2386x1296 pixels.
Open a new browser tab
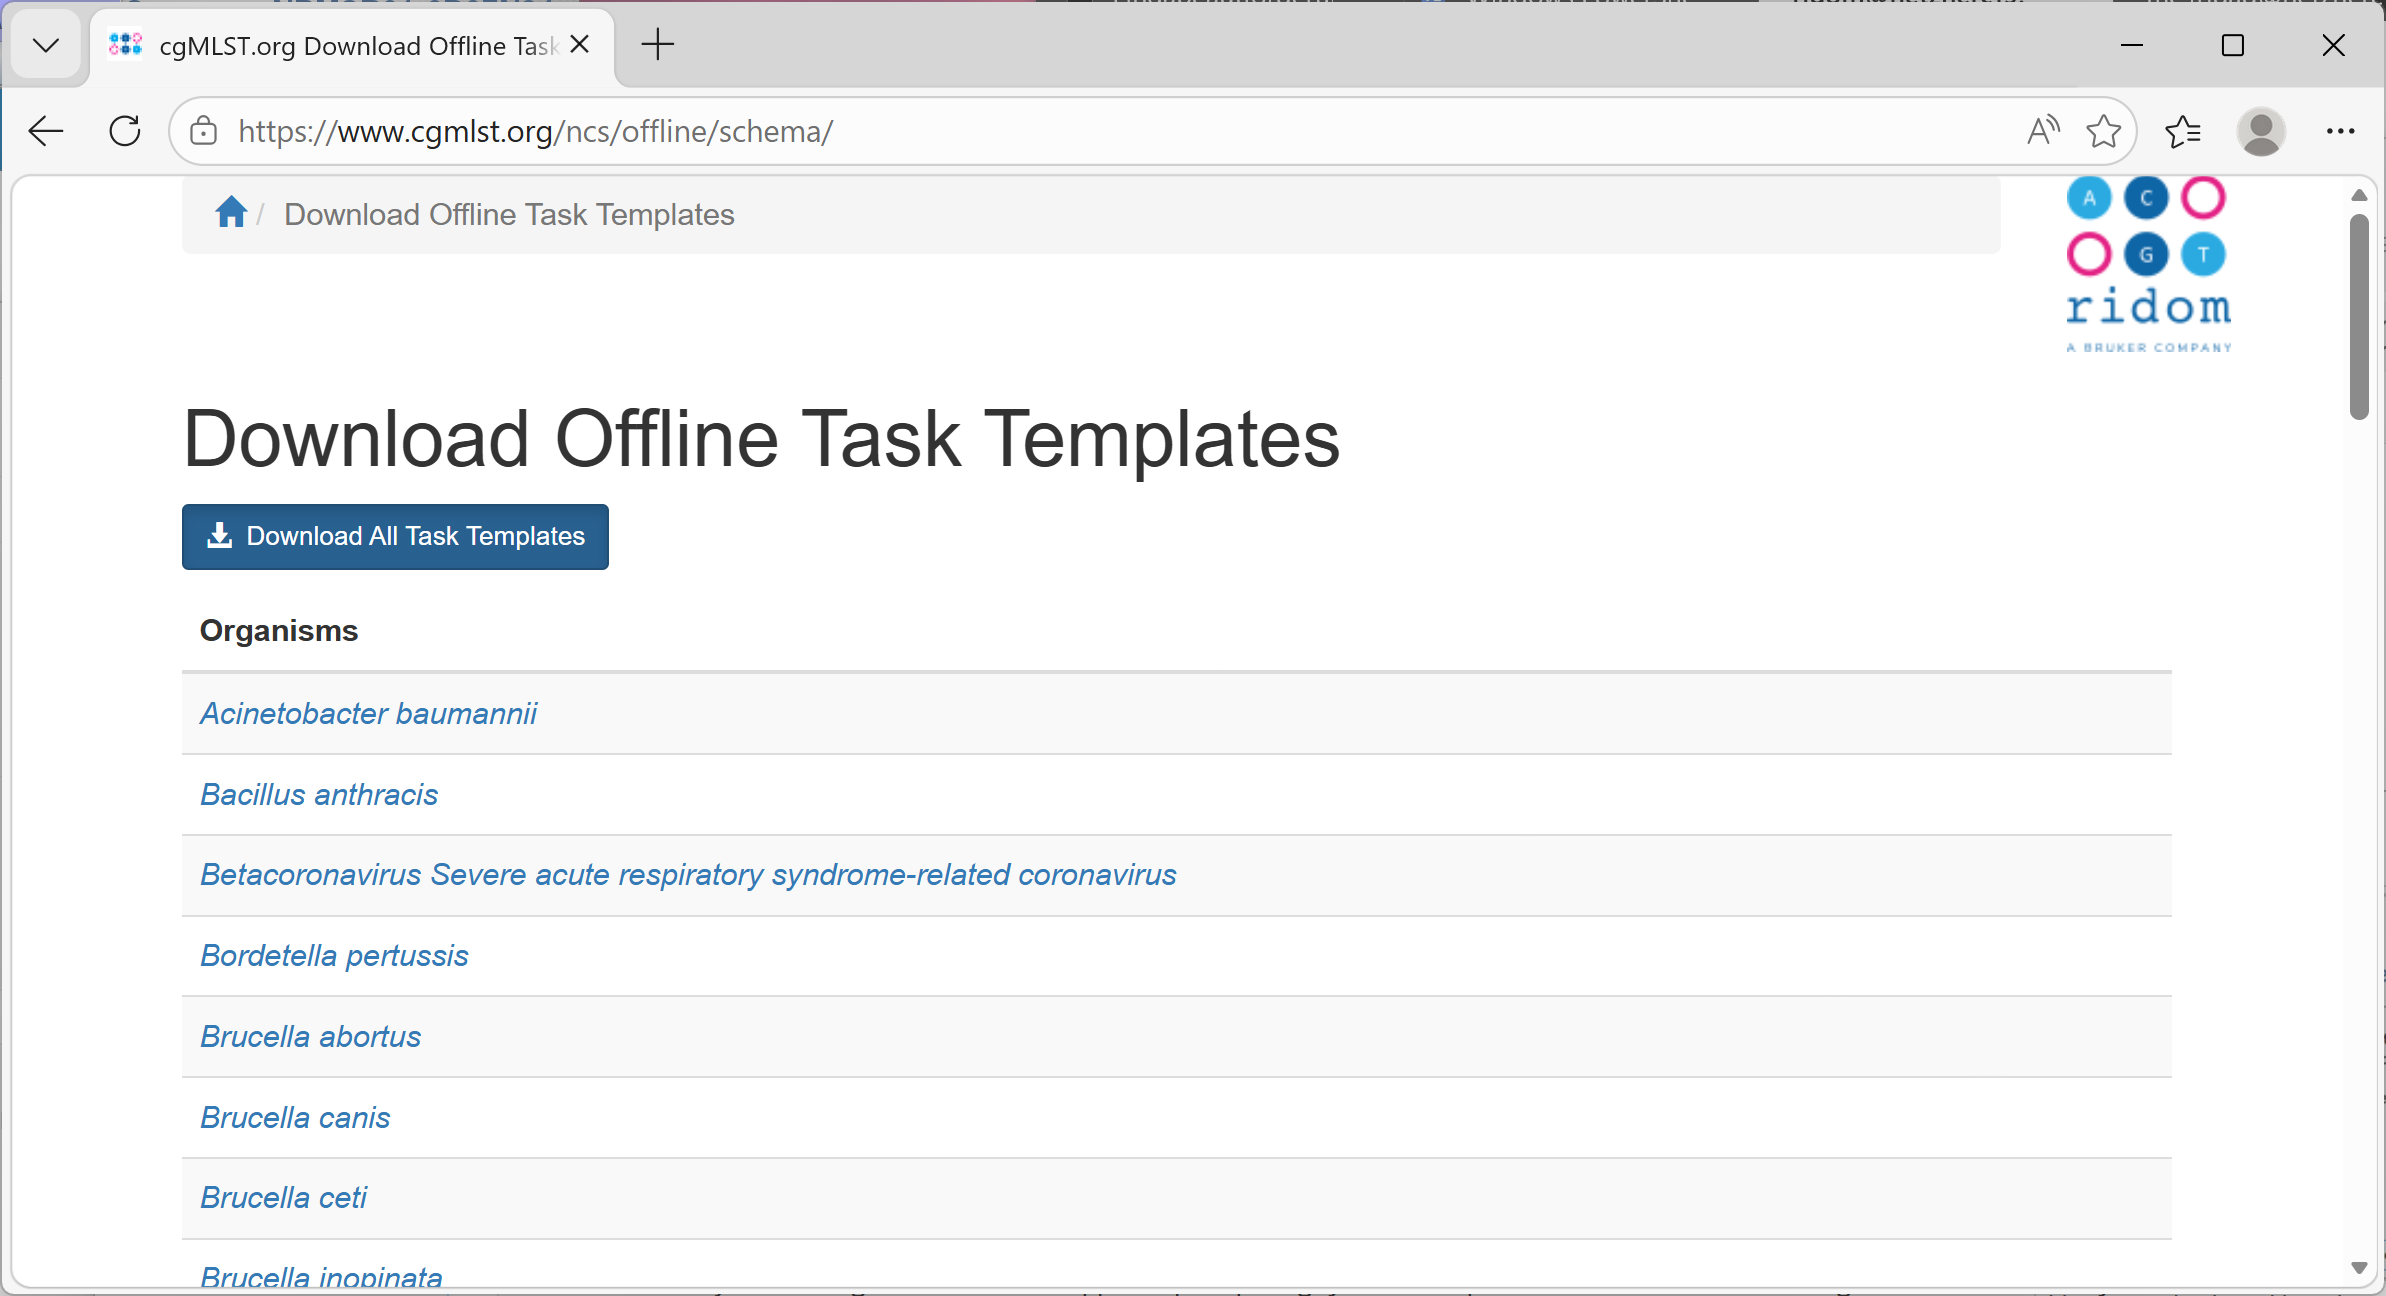coord(658,45)
